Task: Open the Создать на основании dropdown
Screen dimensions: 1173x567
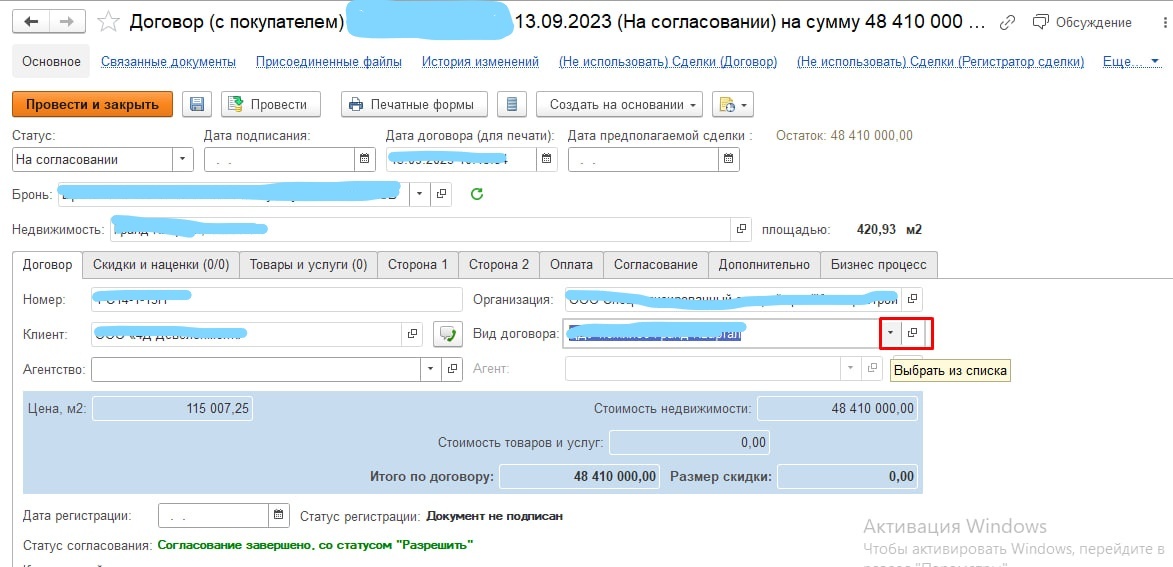Action: point(619,104)
